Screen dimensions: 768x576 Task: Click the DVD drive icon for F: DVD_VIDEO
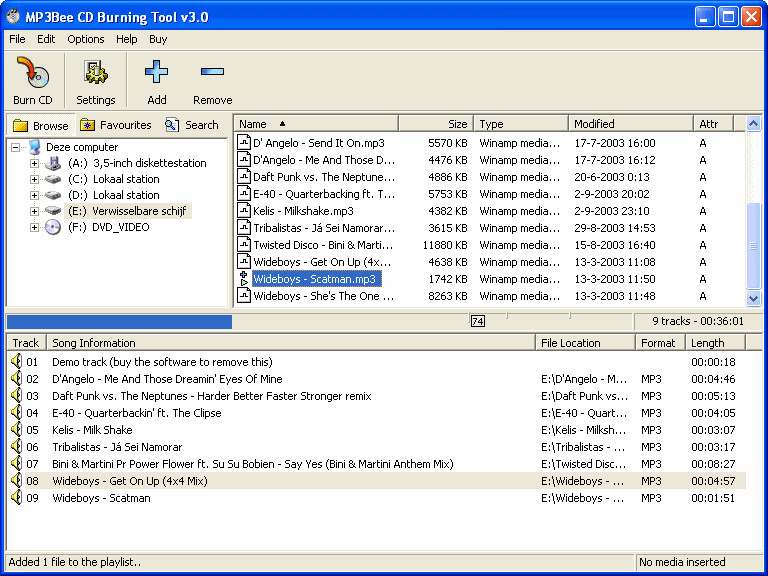[53, 227]
